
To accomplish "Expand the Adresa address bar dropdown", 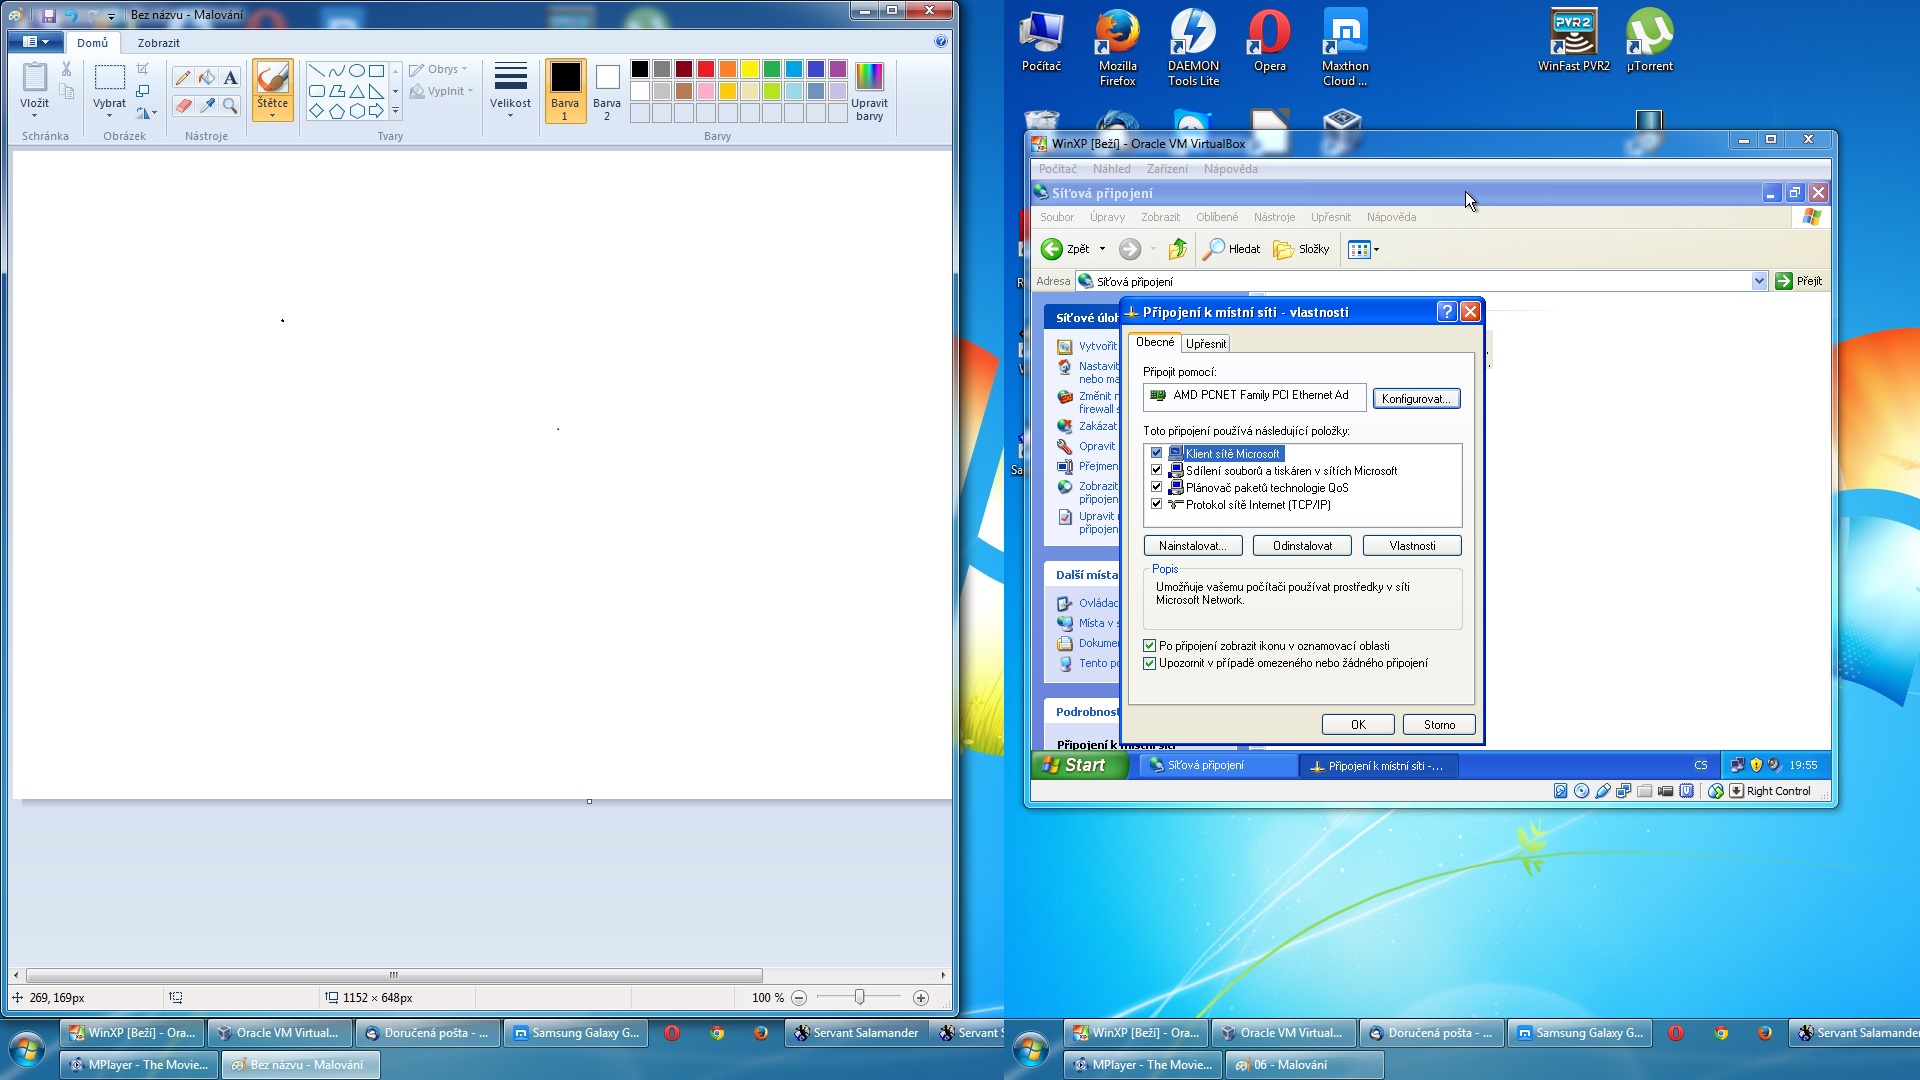I will [x=1759, y=281].
